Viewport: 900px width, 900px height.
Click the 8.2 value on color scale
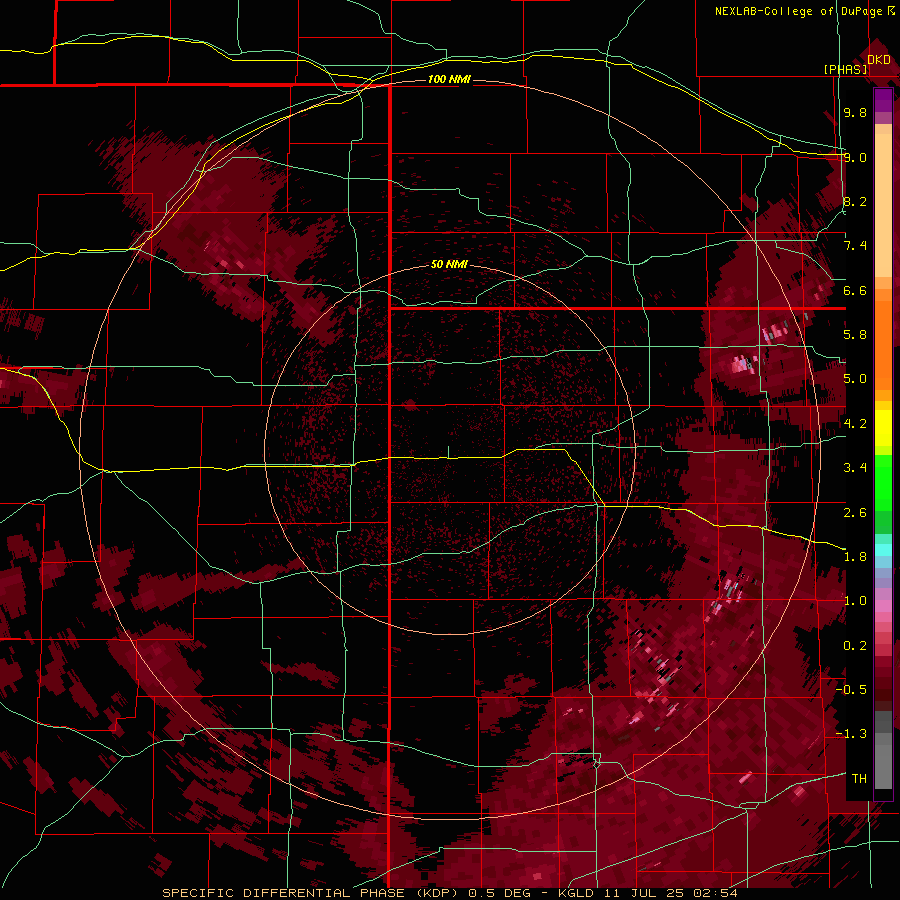click(855, 201)
